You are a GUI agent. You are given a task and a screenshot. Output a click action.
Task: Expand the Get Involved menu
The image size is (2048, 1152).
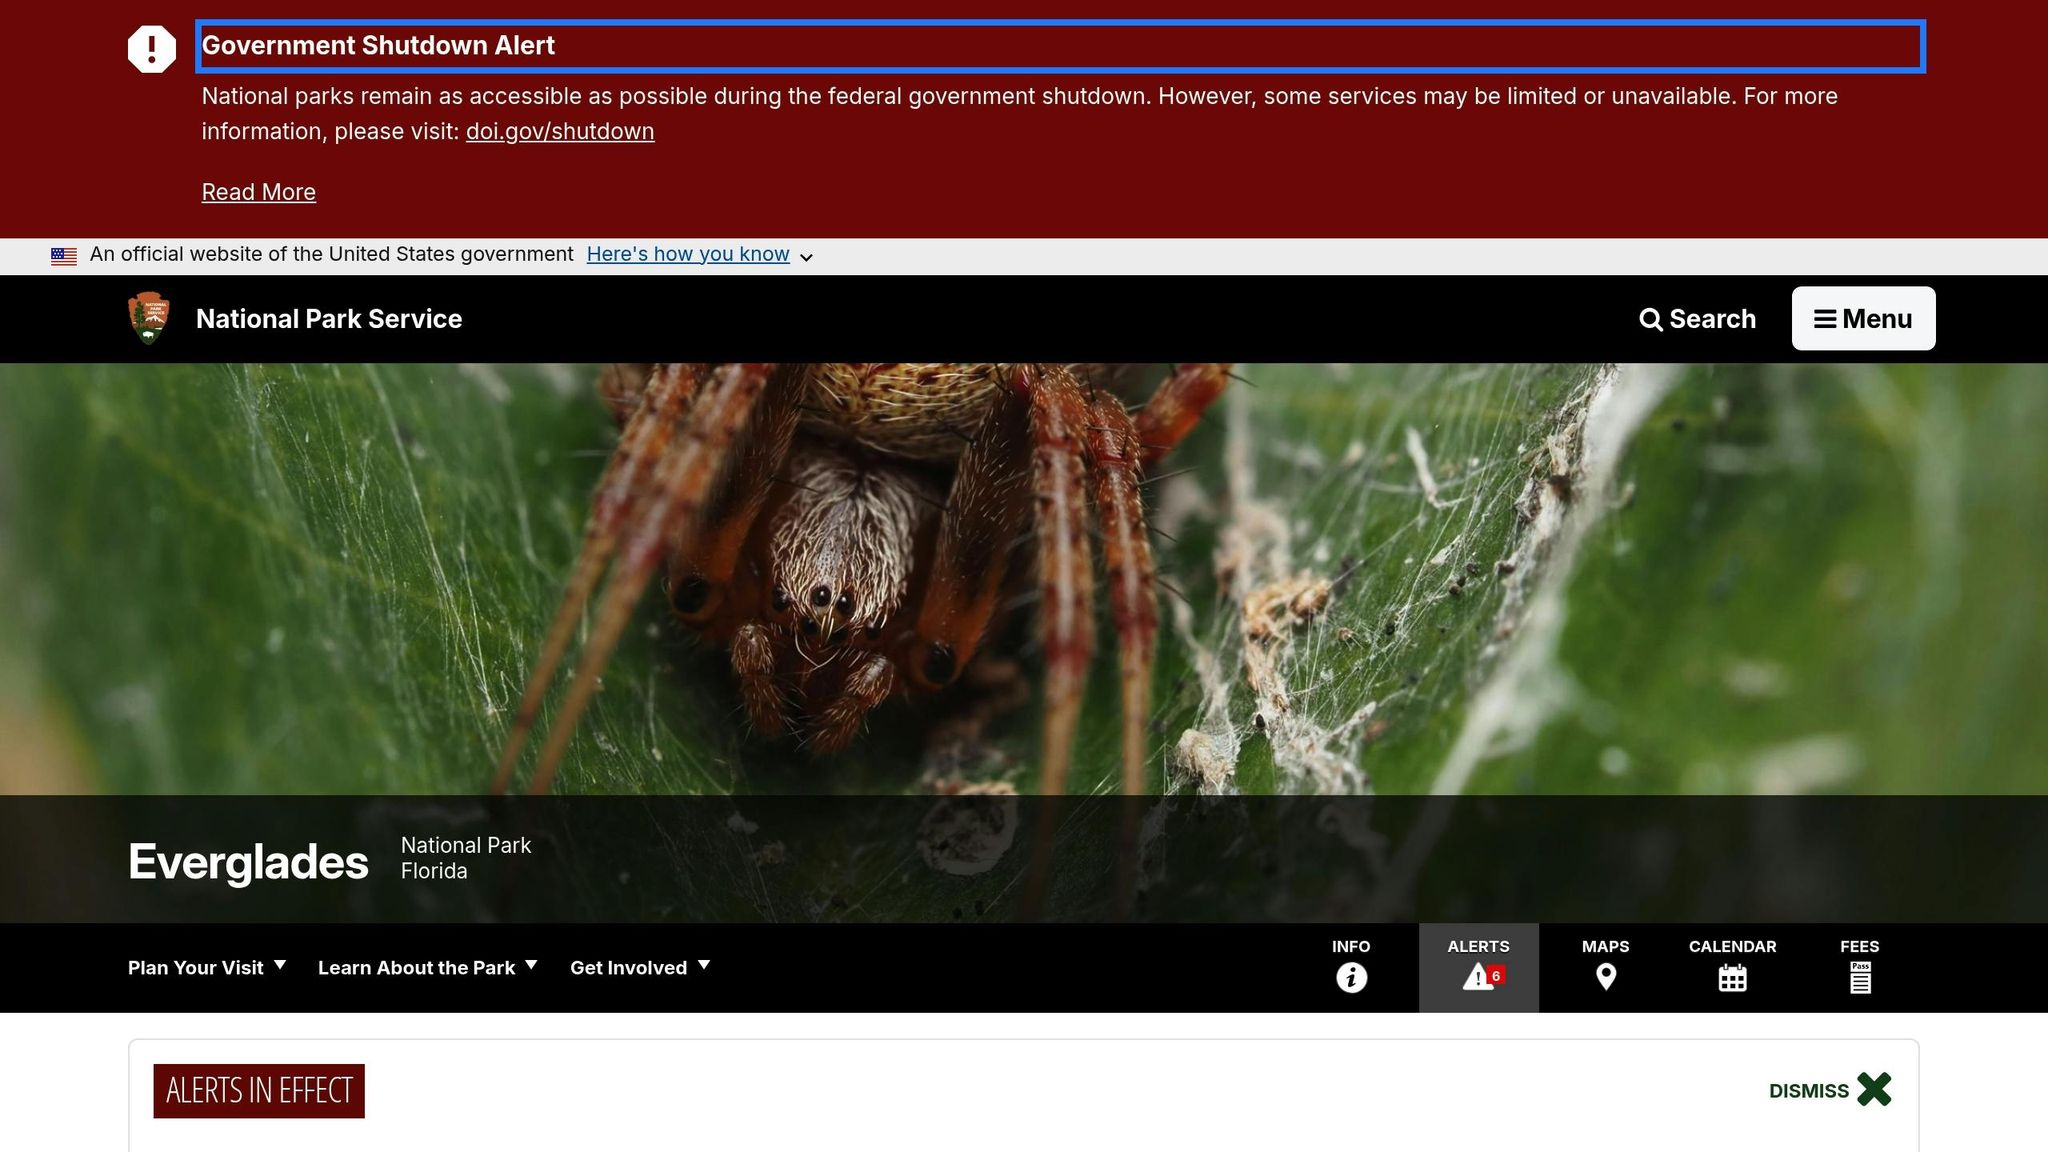[x=640, y=967]
